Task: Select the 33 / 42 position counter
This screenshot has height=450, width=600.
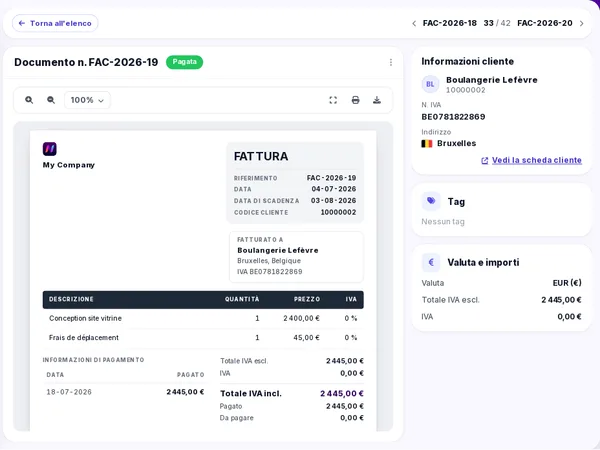Action: (x=497, y=23)
